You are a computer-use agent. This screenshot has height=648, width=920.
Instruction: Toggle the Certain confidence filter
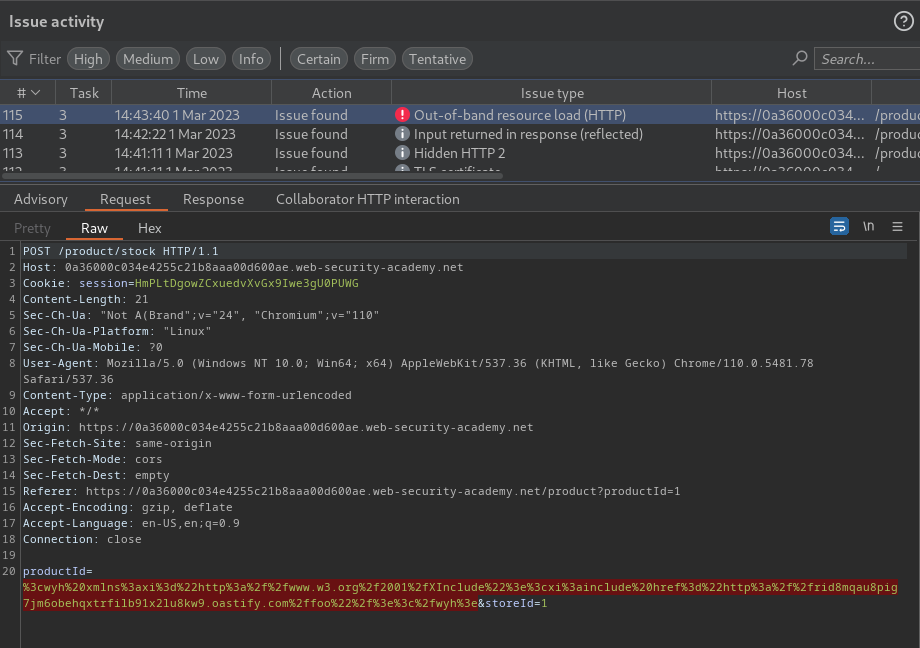319,59
